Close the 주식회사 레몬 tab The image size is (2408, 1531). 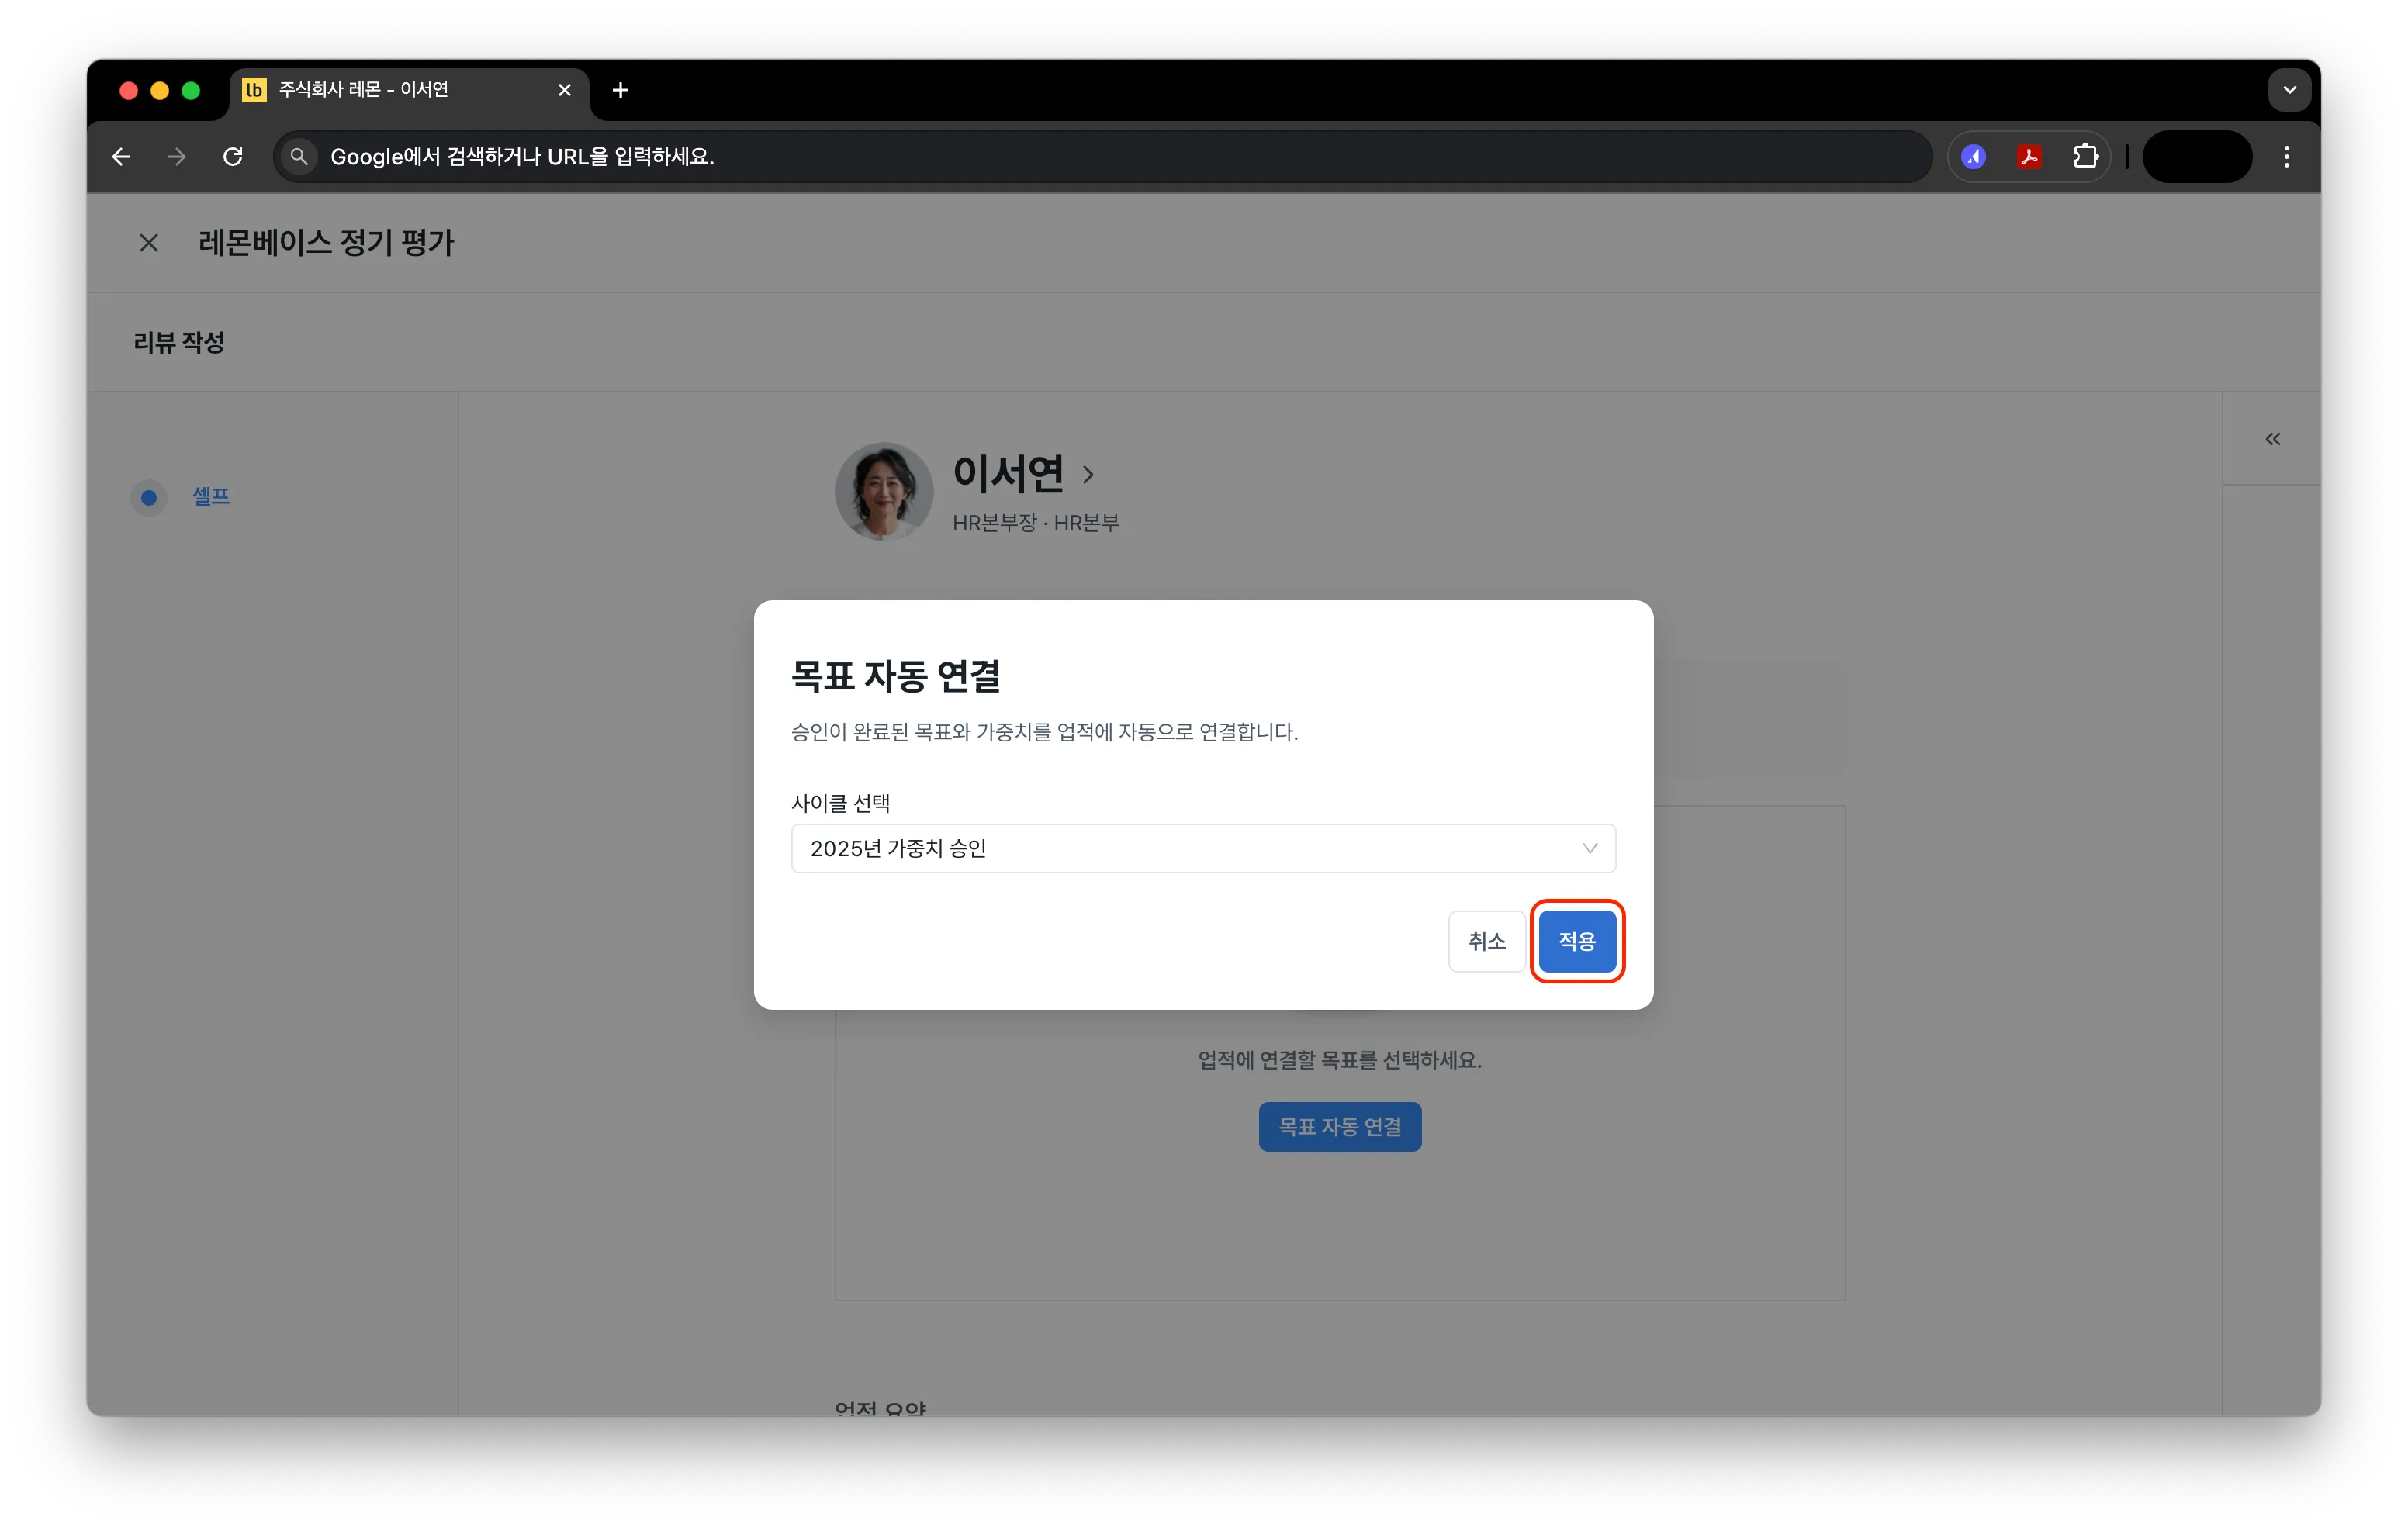(x=564, y=90)
